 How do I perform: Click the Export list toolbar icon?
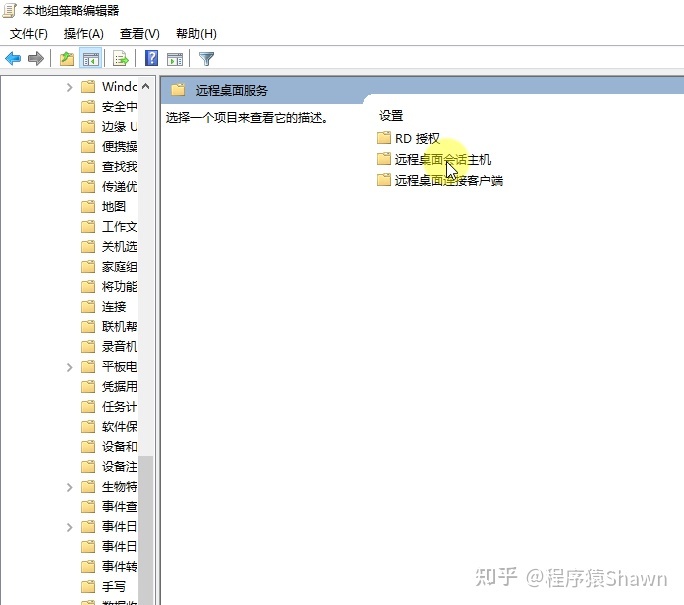(121, 58)
